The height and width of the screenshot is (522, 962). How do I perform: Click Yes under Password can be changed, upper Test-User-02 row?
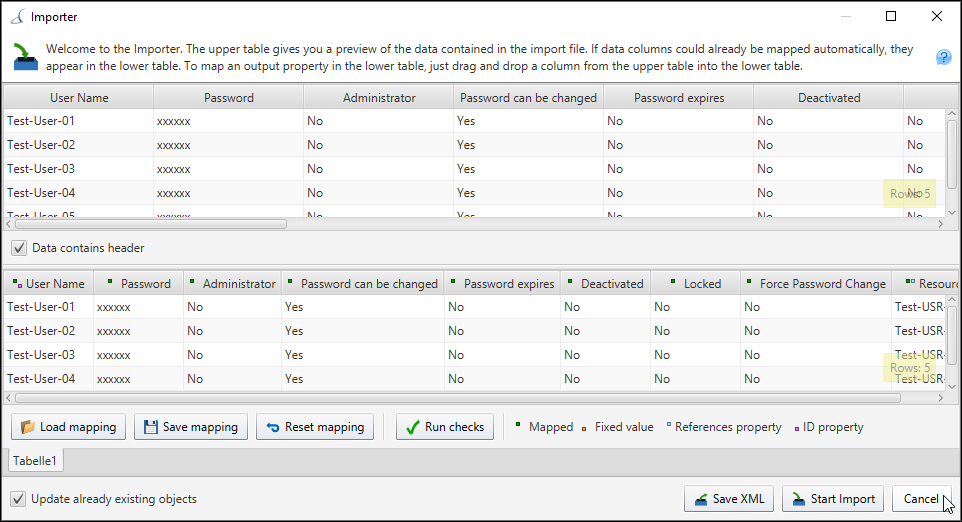click(466, 145)
